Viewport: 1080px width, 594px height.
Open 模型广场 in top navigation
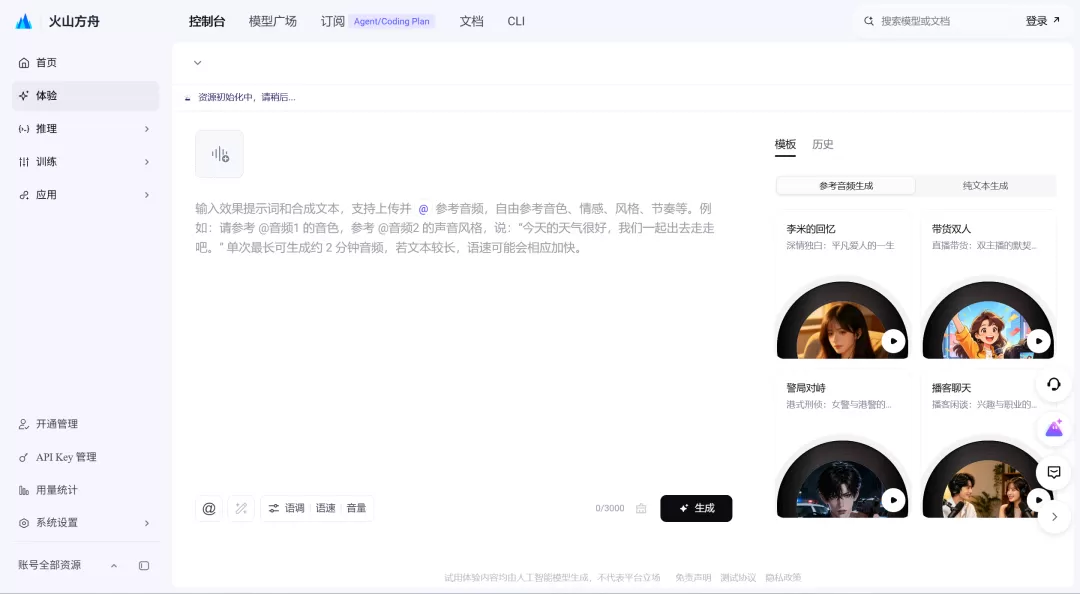click(273, 21)
